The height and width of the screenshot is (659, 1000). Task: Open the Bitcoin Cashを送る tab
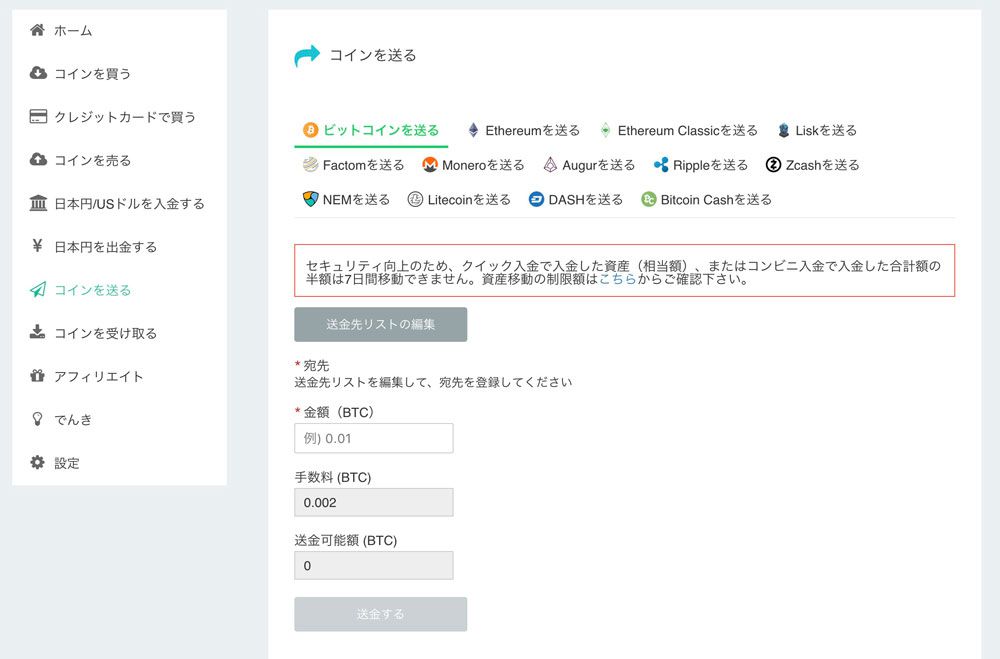click(707, 199)
